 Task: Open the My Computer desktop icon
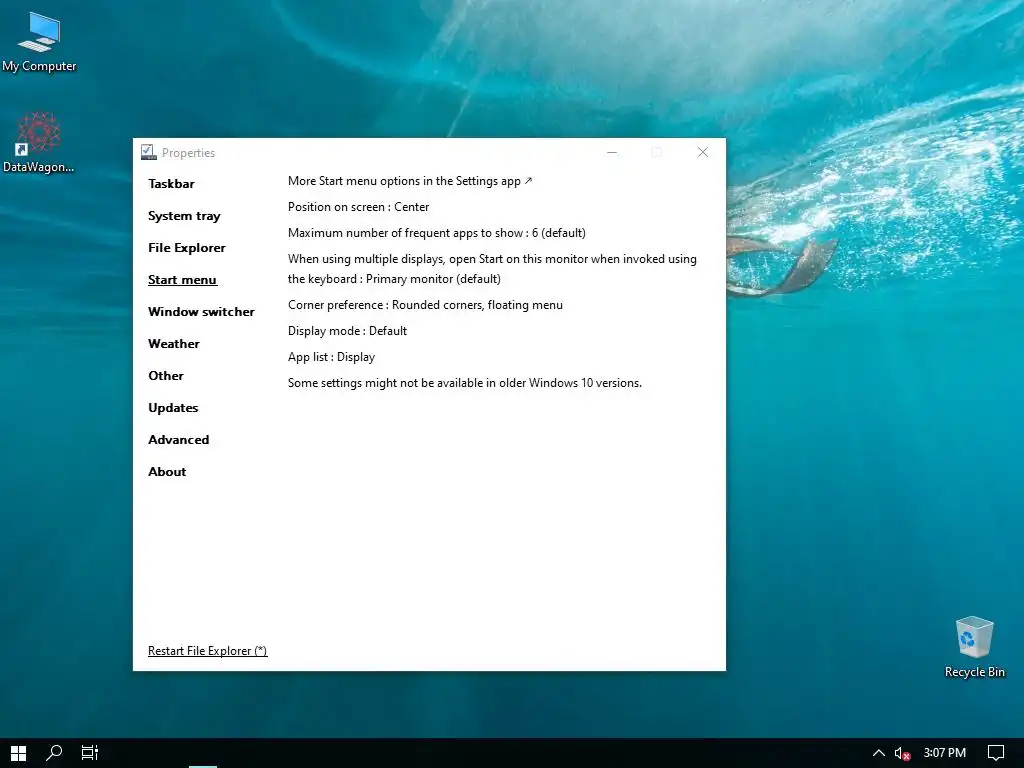pyautogui.click(x=39, y=42)
